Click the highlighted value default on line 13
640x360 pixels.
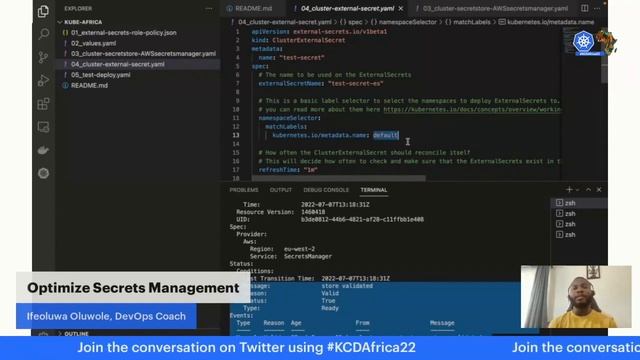(386, 135)
